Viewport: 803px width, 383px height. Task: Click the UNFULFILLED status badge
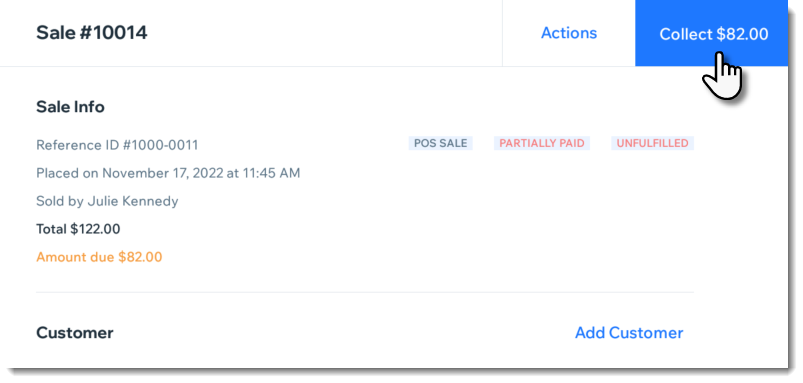652,143
